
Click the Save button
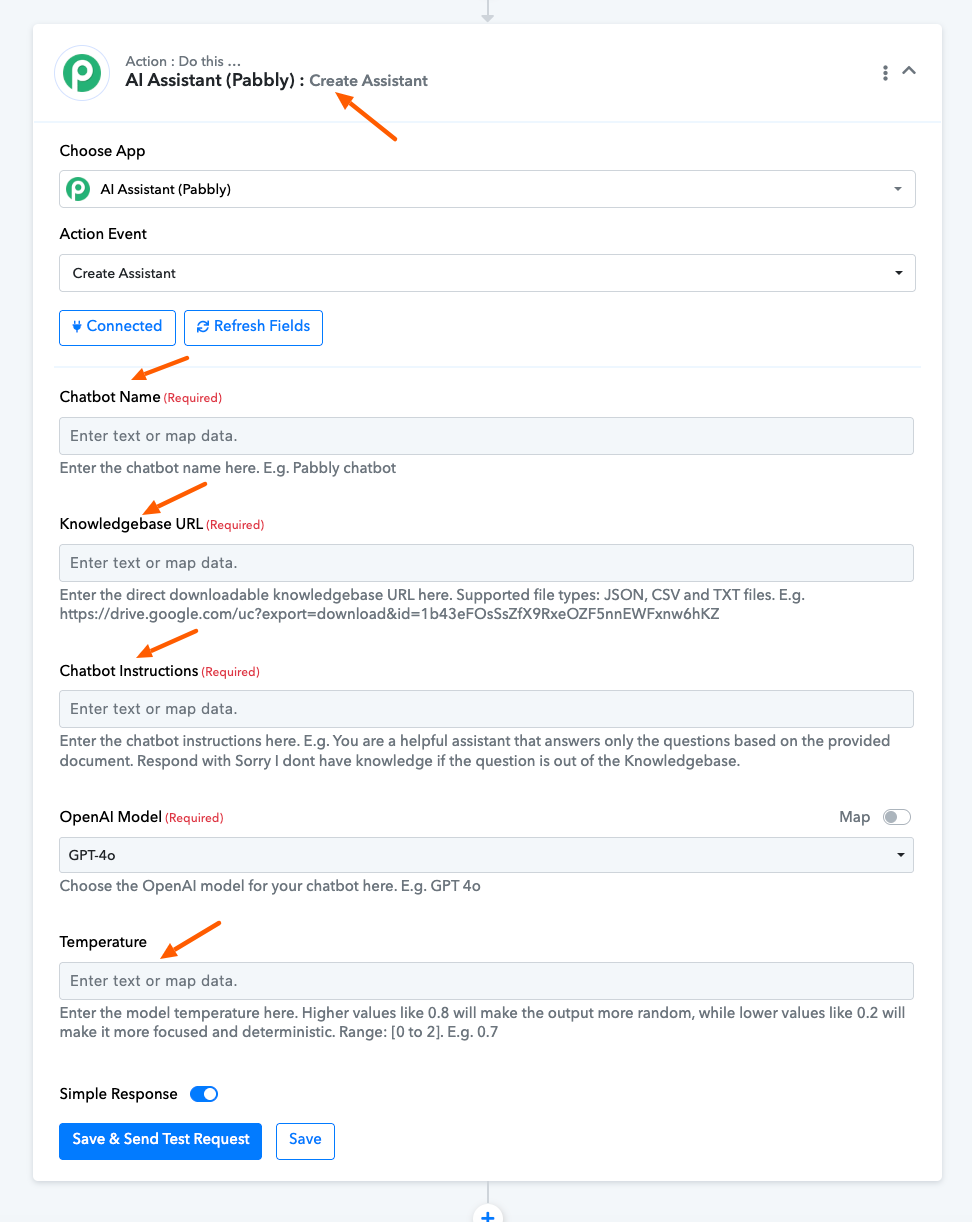(x=305, y=1141)
